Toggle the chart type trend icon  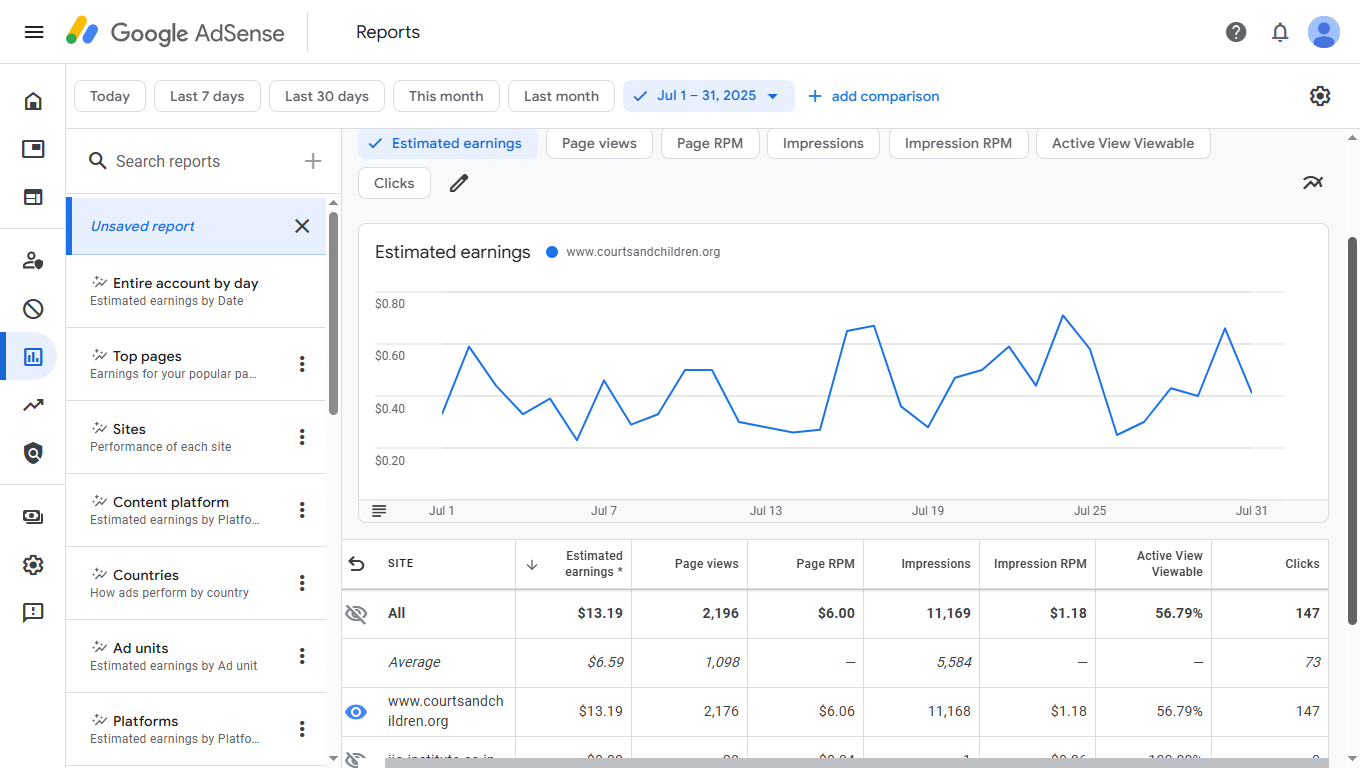click(x=1313, y=182)
